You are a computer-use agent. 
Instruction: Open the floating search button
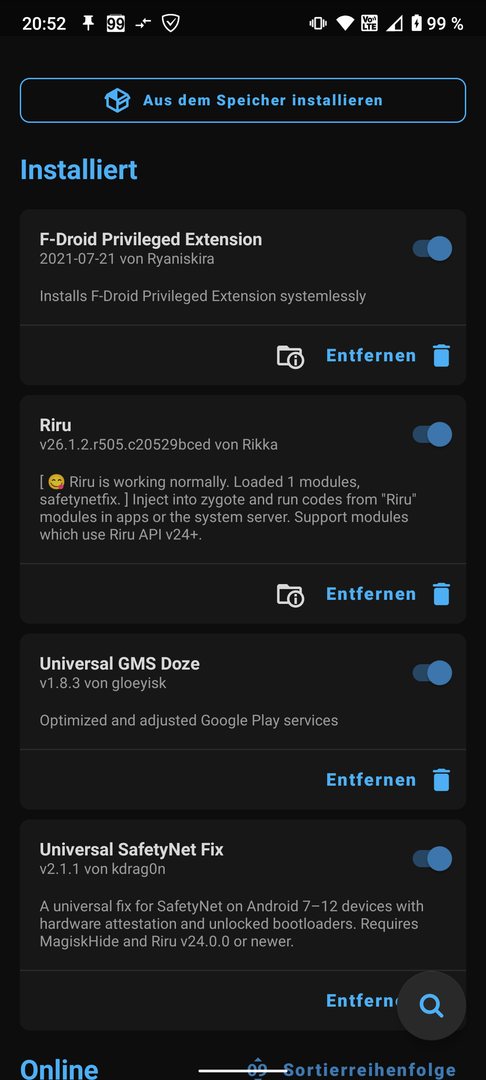432,1006
